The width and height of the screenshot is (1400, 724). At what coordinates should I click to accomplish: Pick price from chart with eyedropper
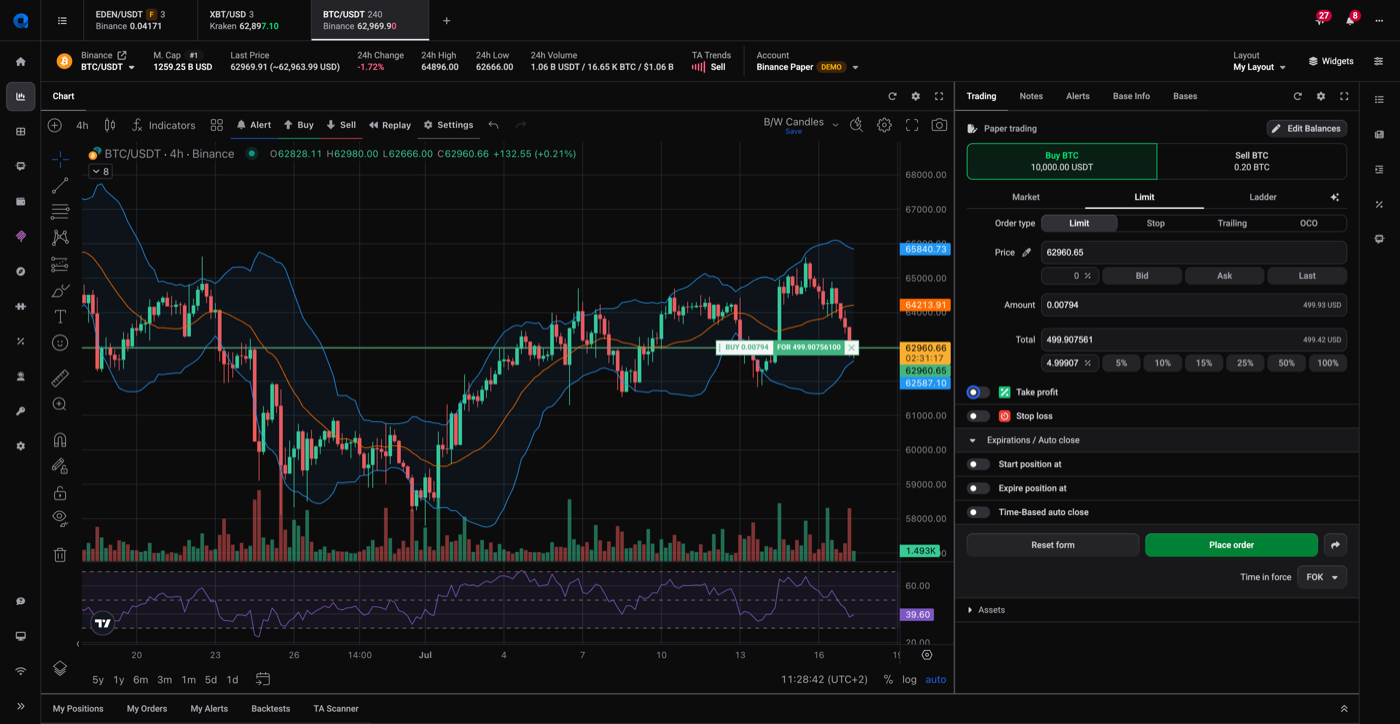(1026, 253)
